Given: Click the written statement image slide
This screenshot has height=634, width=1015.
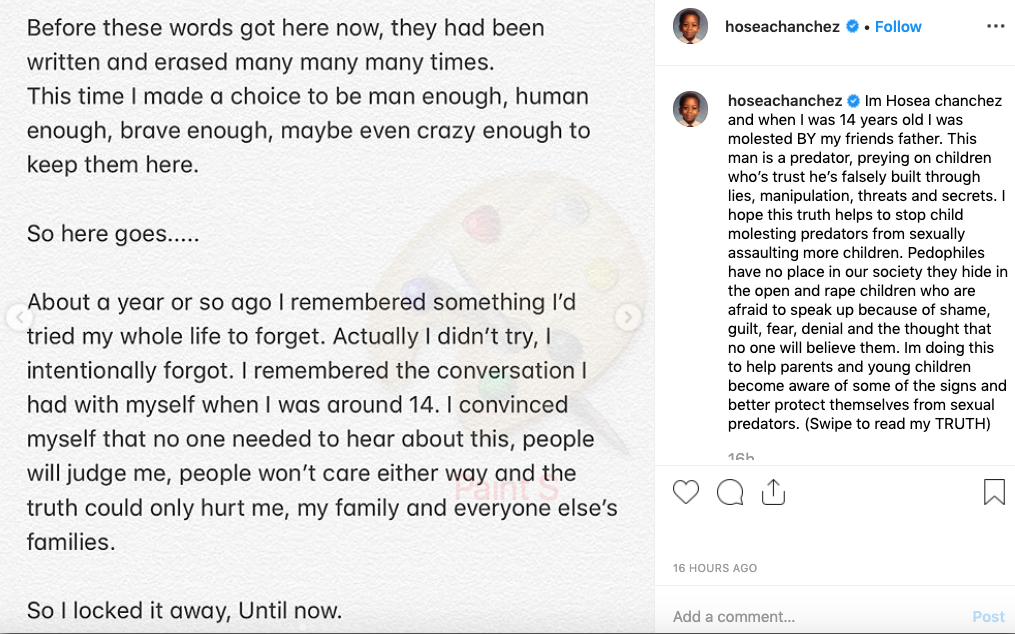Looking at the screenshot, I should pyautogui.click(x=327, y=317).
